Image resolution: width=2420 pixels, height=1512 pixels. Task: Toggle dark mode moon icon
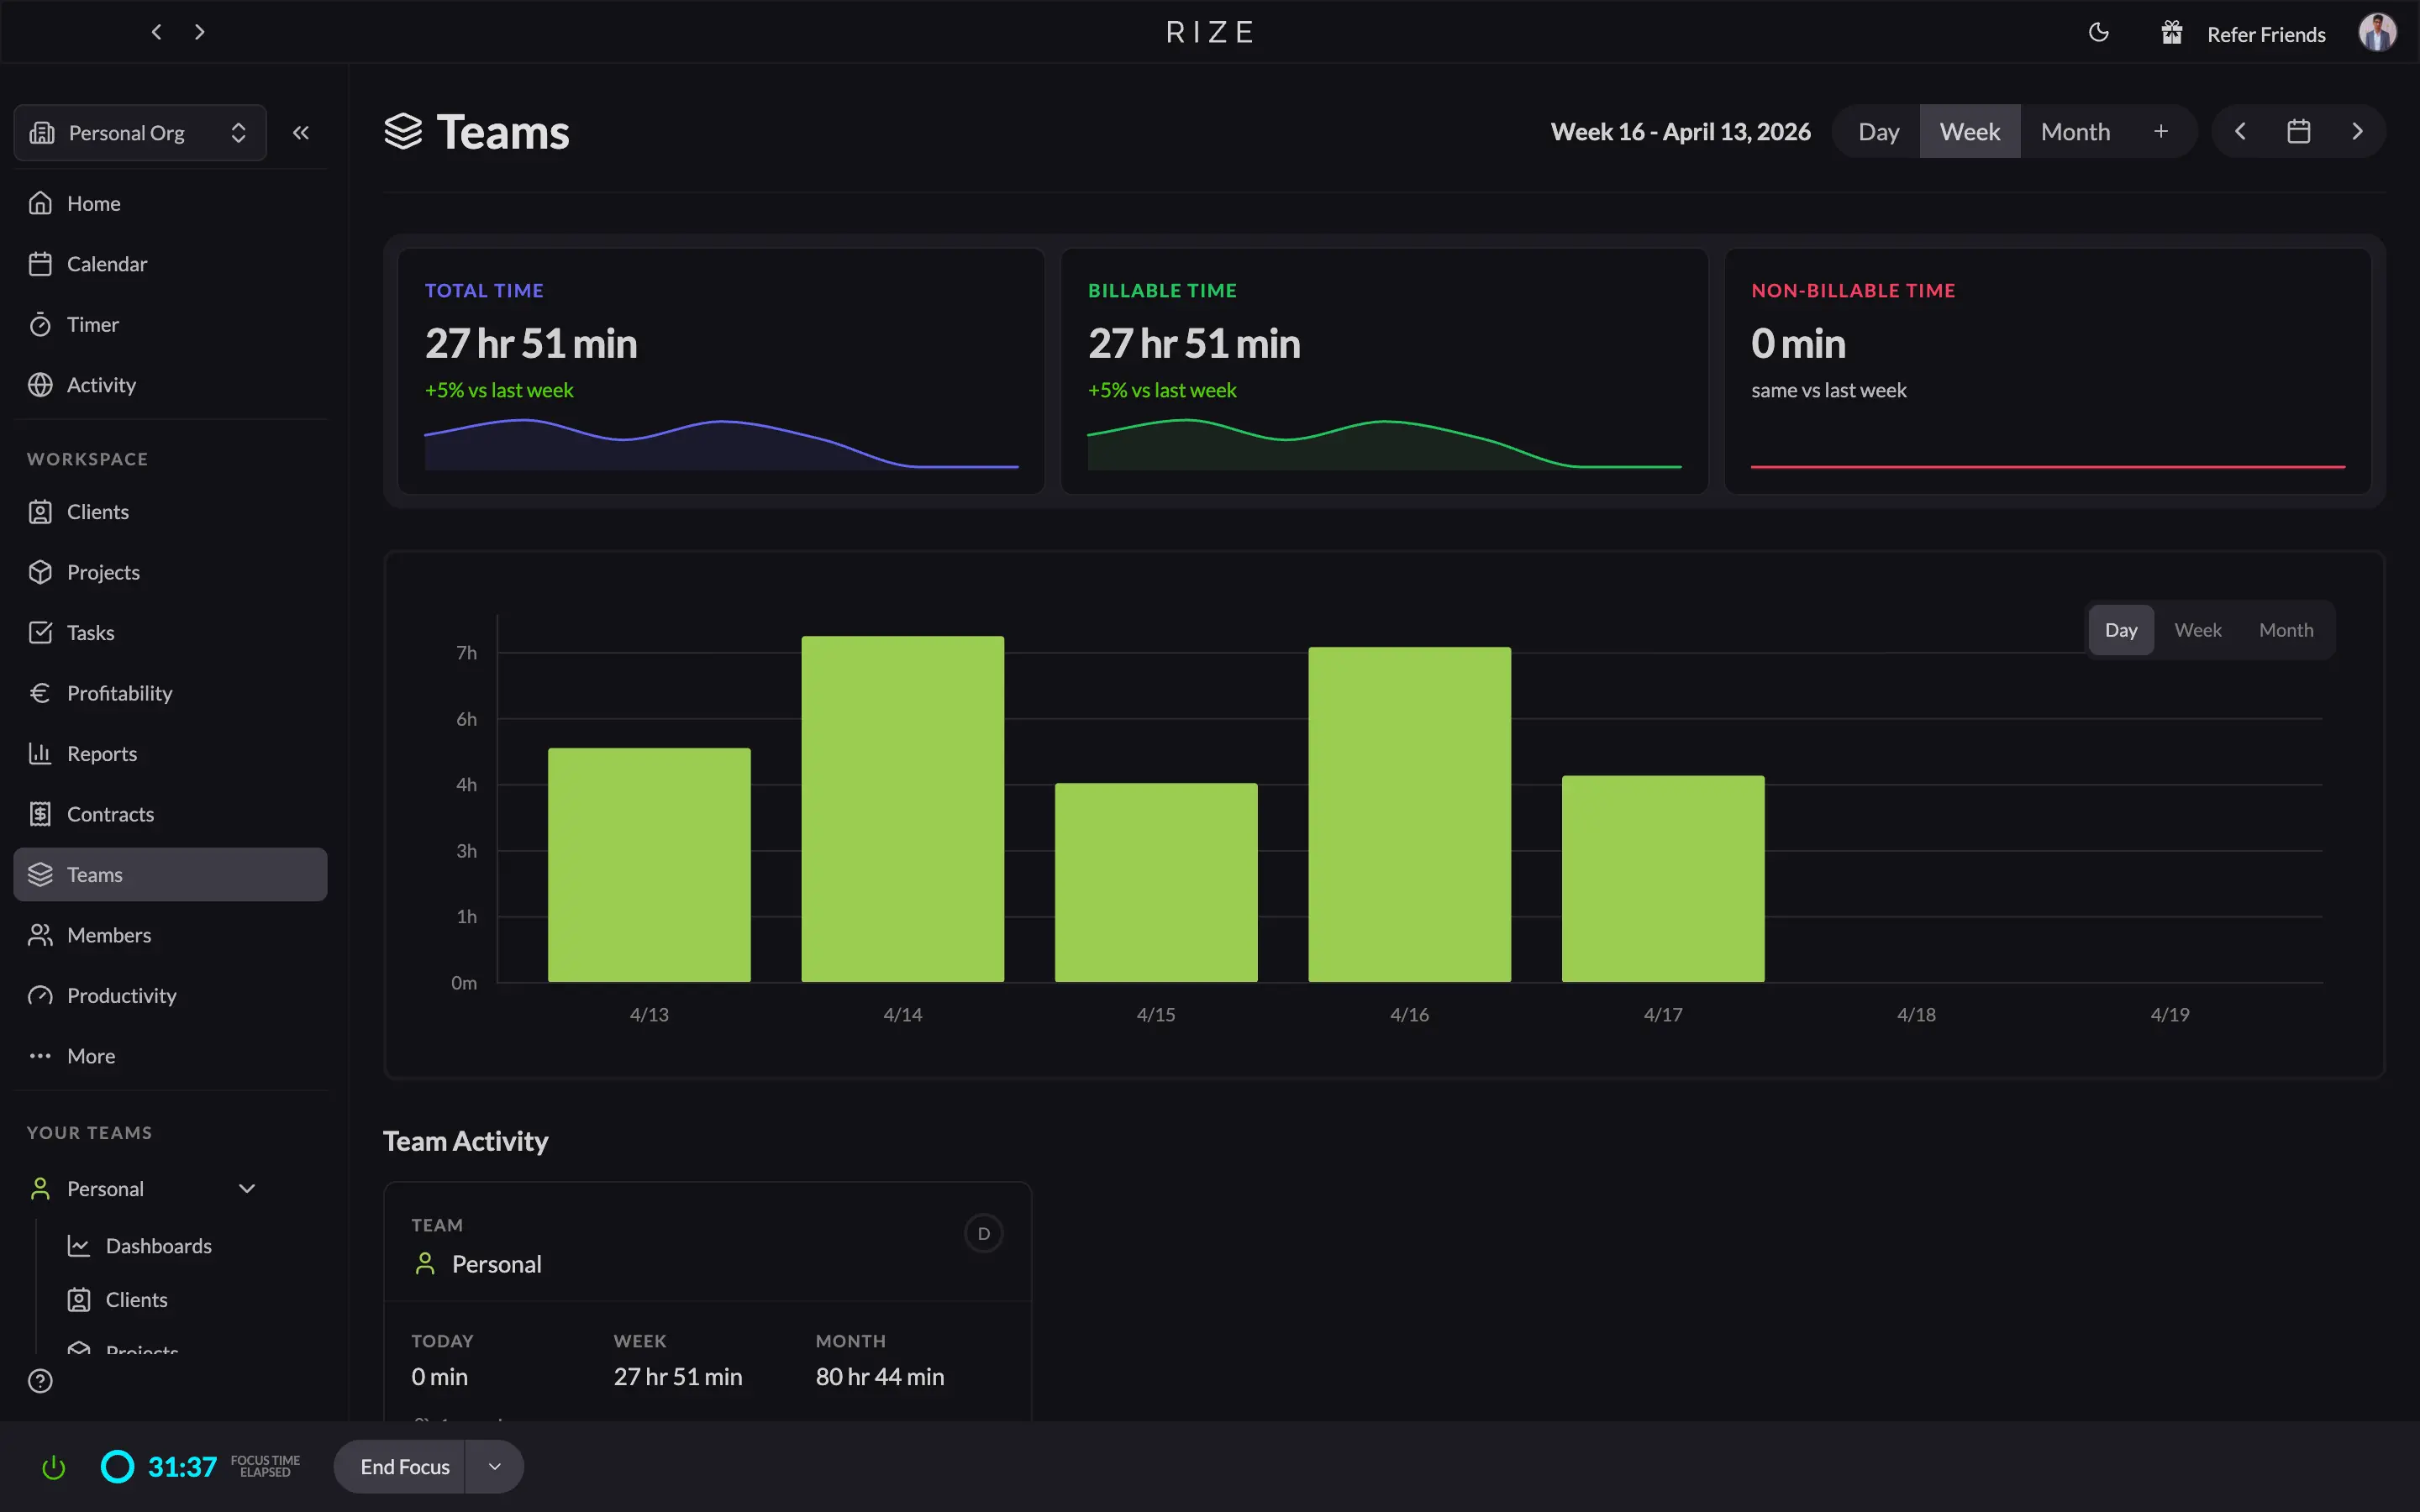pyautogui.click(x=2098, y=33)
